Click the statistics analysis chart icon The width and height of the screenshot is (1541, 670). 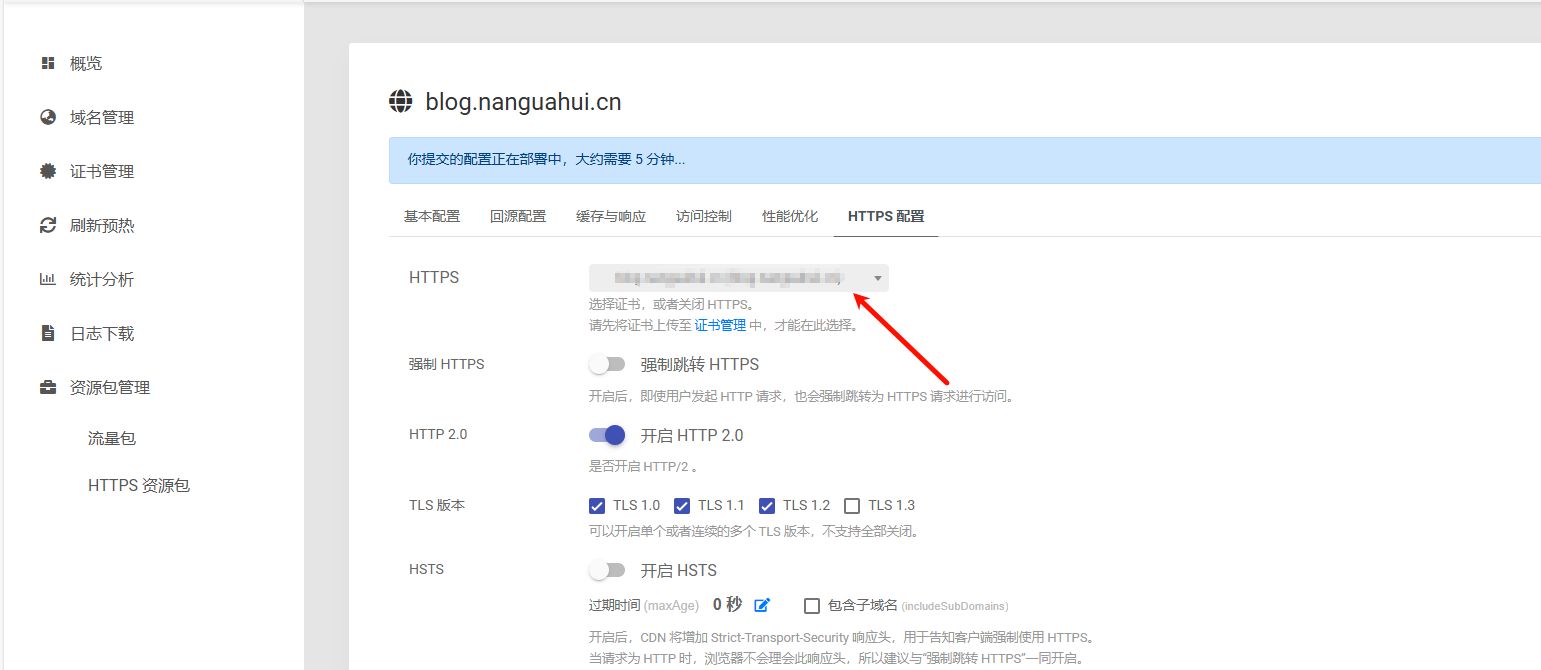[47, 280]
